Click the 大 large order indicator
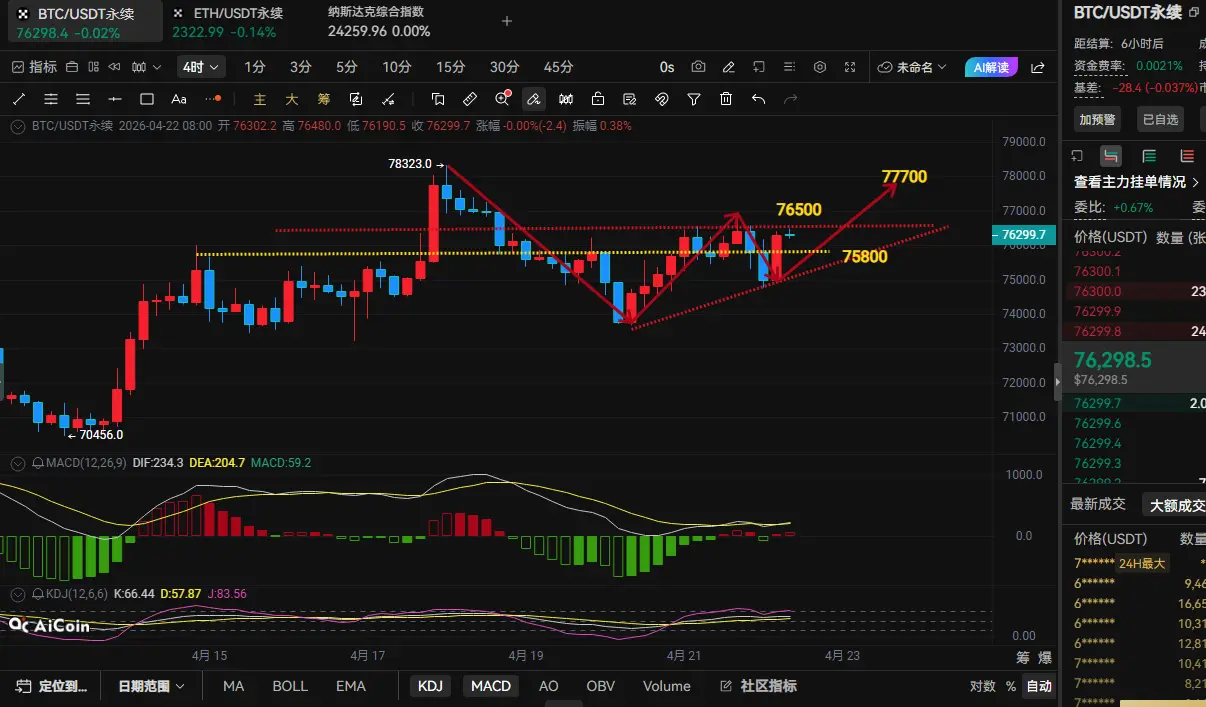 click(292, 99)
